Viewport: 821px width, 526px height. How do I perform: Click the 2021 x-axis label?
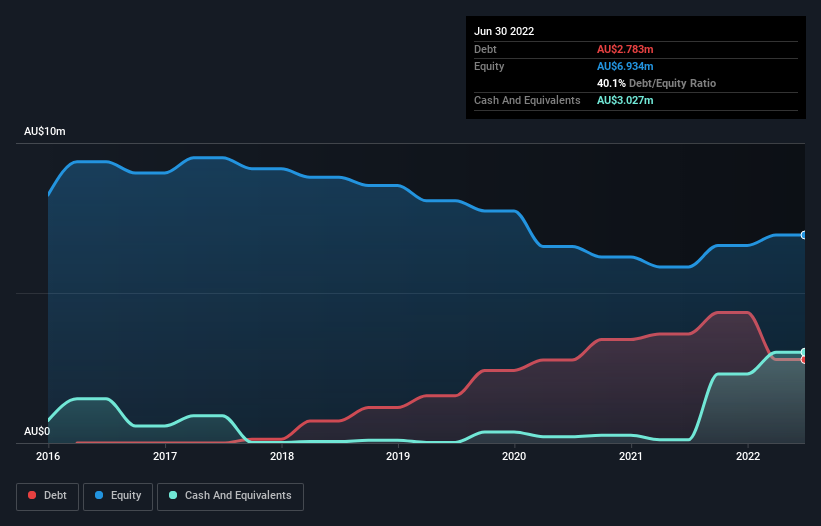coord(630,456)
